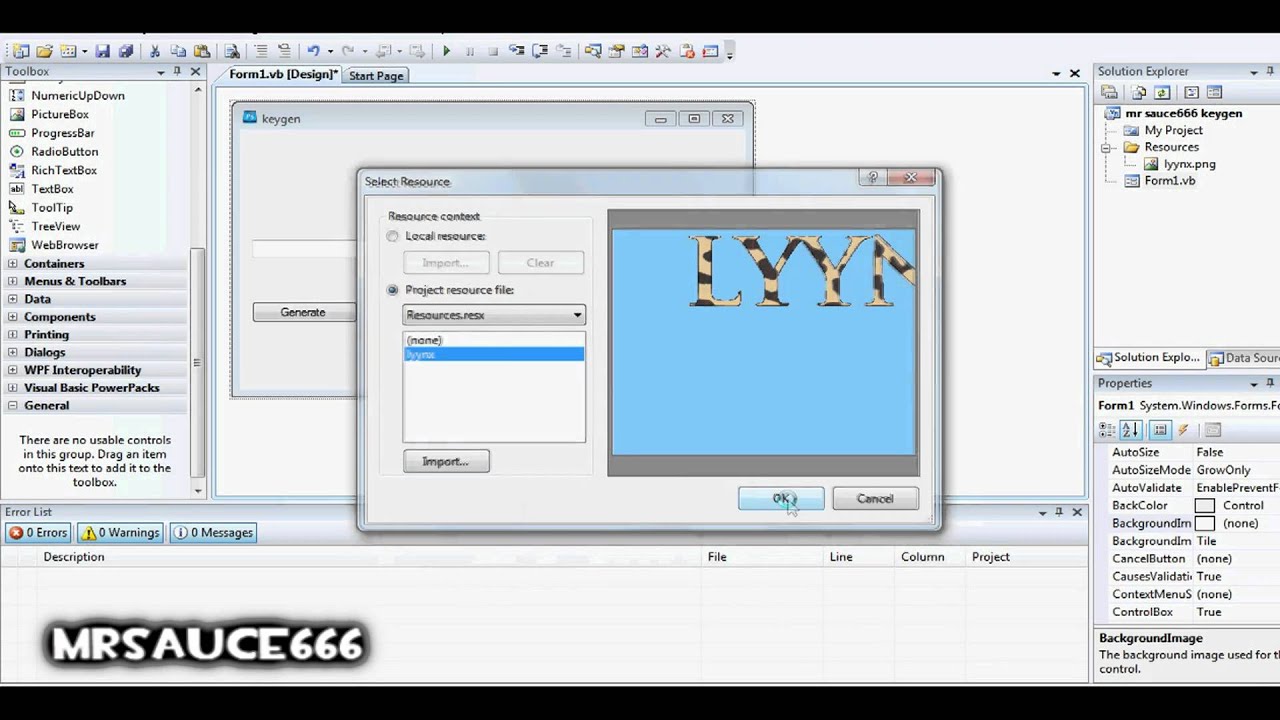Click the lower Import... button under resource list
Image resolution: width=1280 pixels, height=720 pixels.
pyautogui.click(x=446, y=461)
